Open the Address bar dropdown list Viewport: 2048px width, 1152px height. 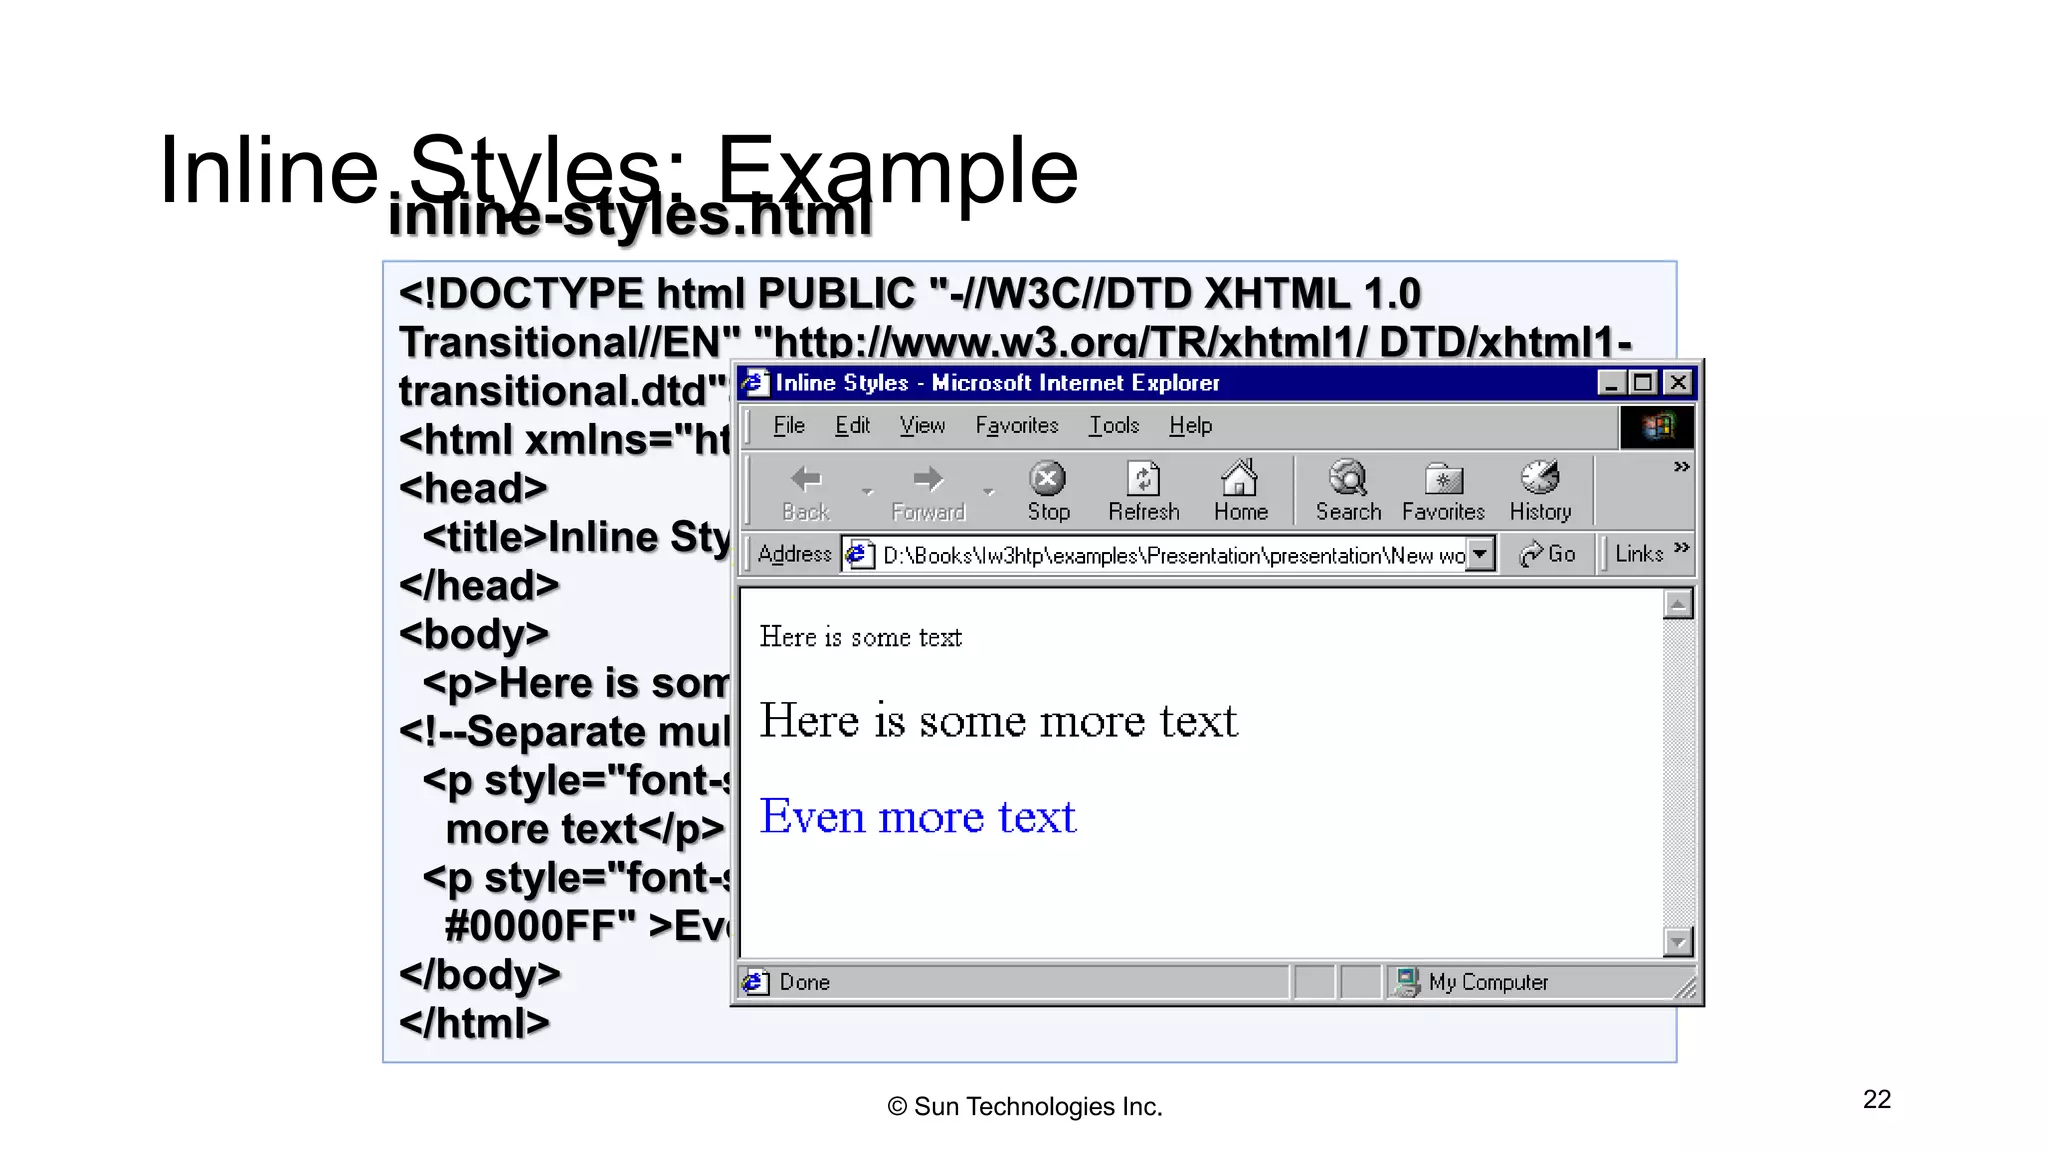tap(1481, 554)
